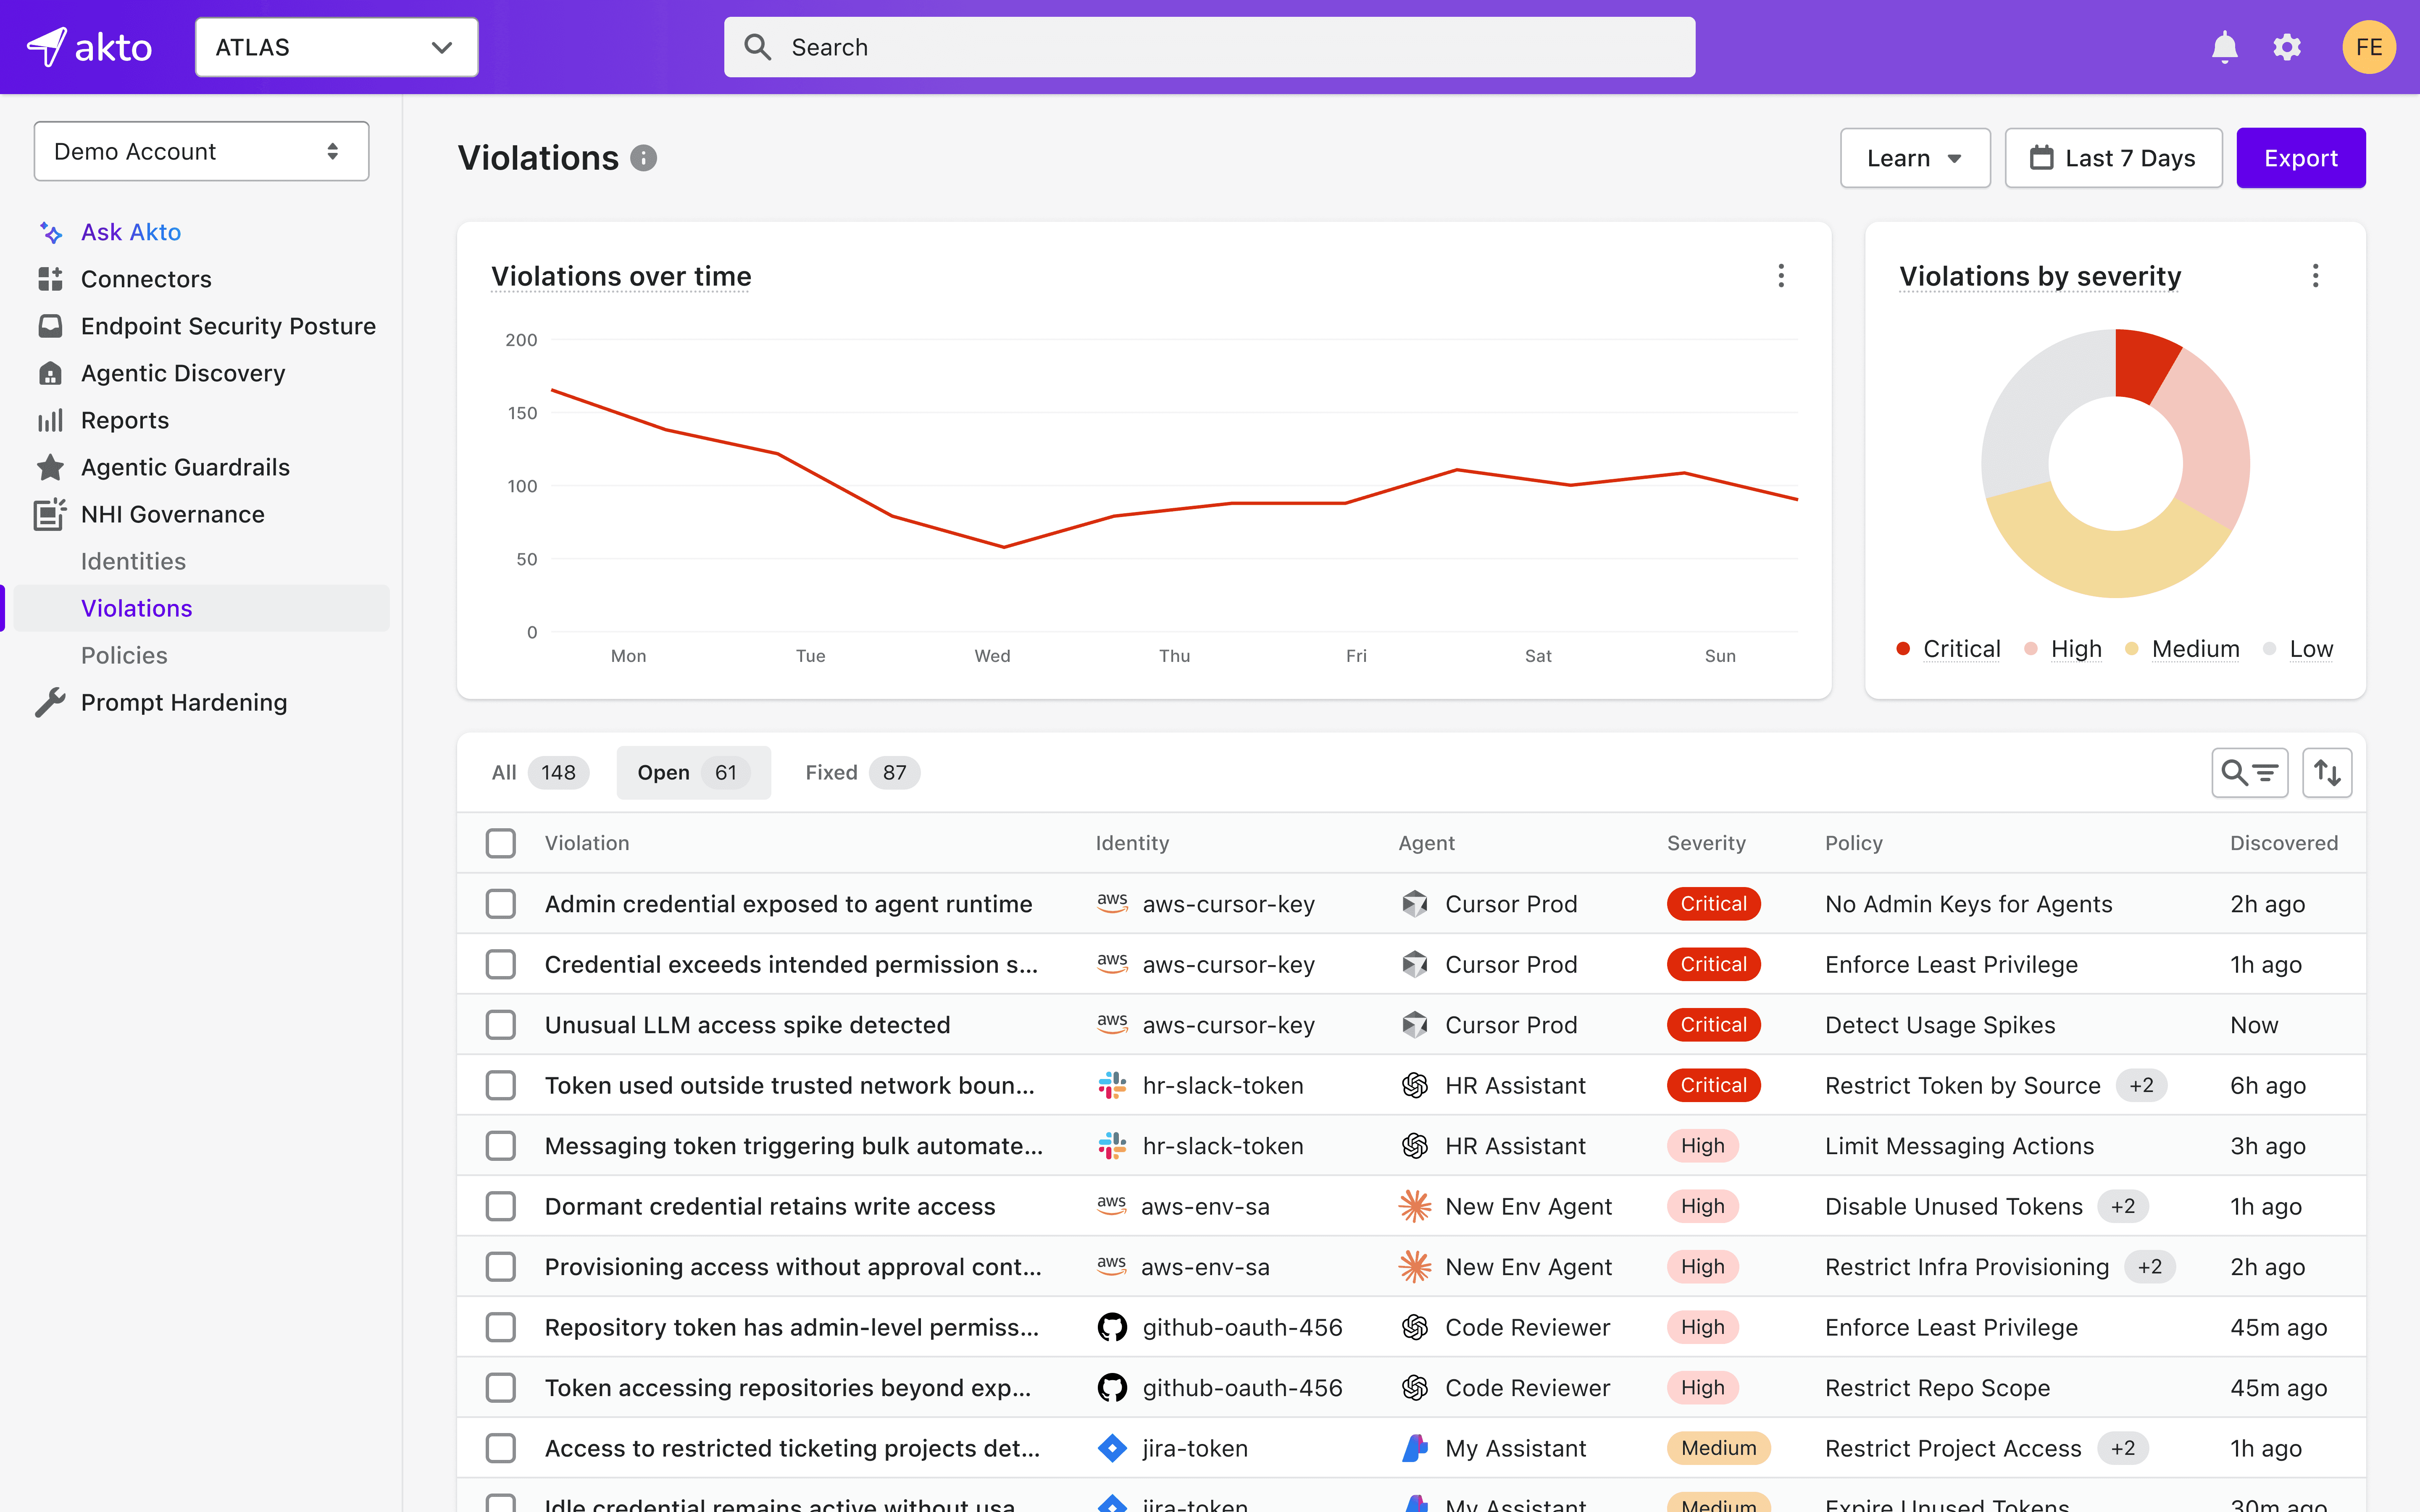Expand the +2 policies badge in Access to restricted row

(2123, 1448)
